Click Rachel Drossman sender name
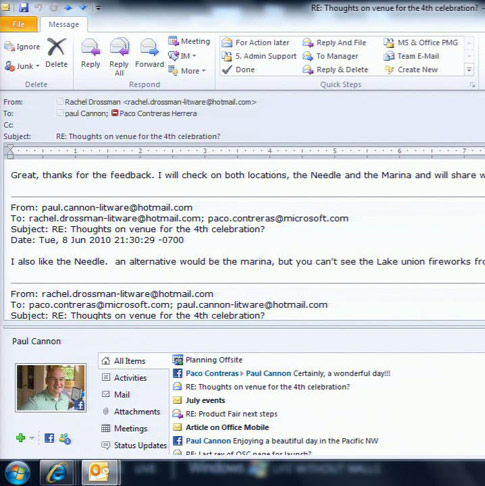Screen dimensions: 485x486 point(93,102)
